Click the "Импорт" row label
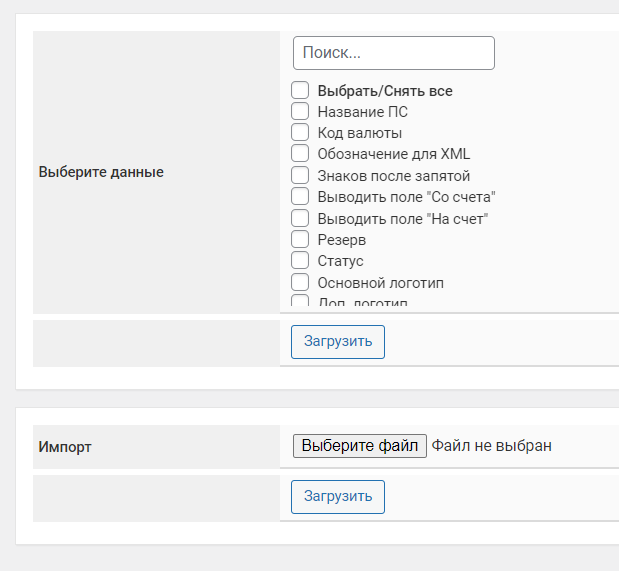 [65, 447]
